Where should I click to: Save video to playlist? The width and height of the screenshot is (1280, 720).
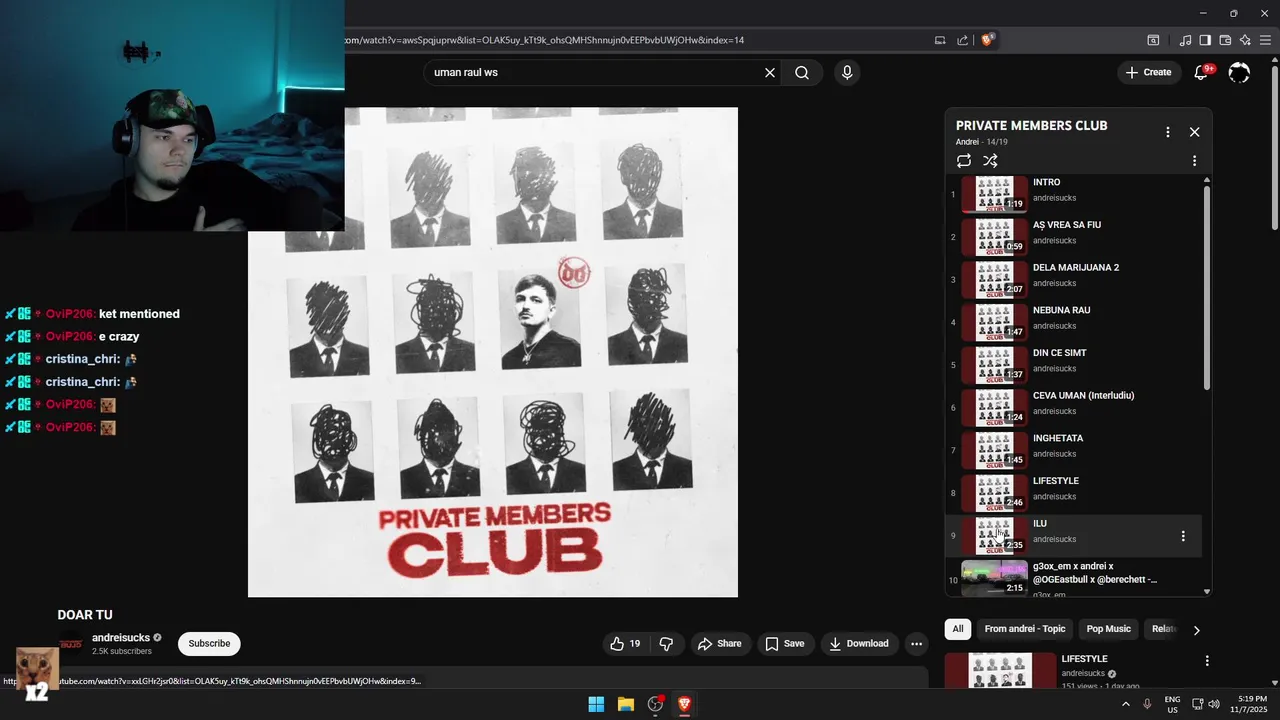(x=784, y=644)
